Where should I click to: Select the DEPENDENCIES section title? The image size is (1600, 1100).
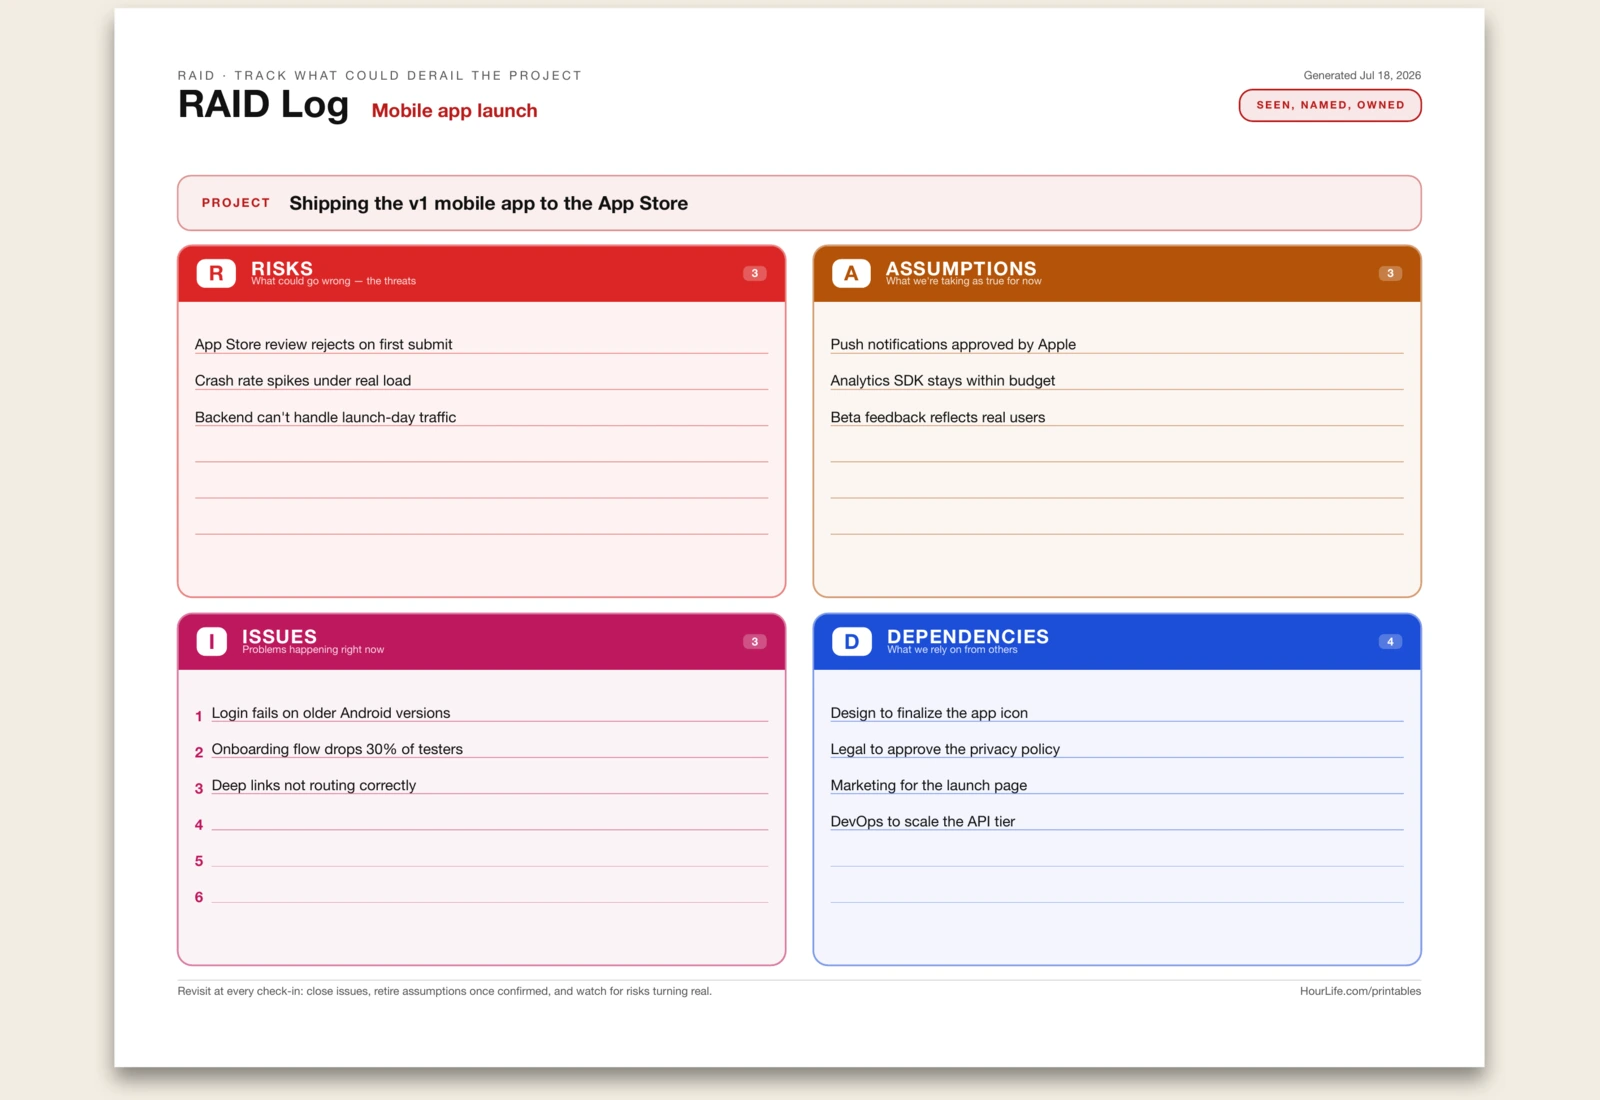(x=968, y=636)
